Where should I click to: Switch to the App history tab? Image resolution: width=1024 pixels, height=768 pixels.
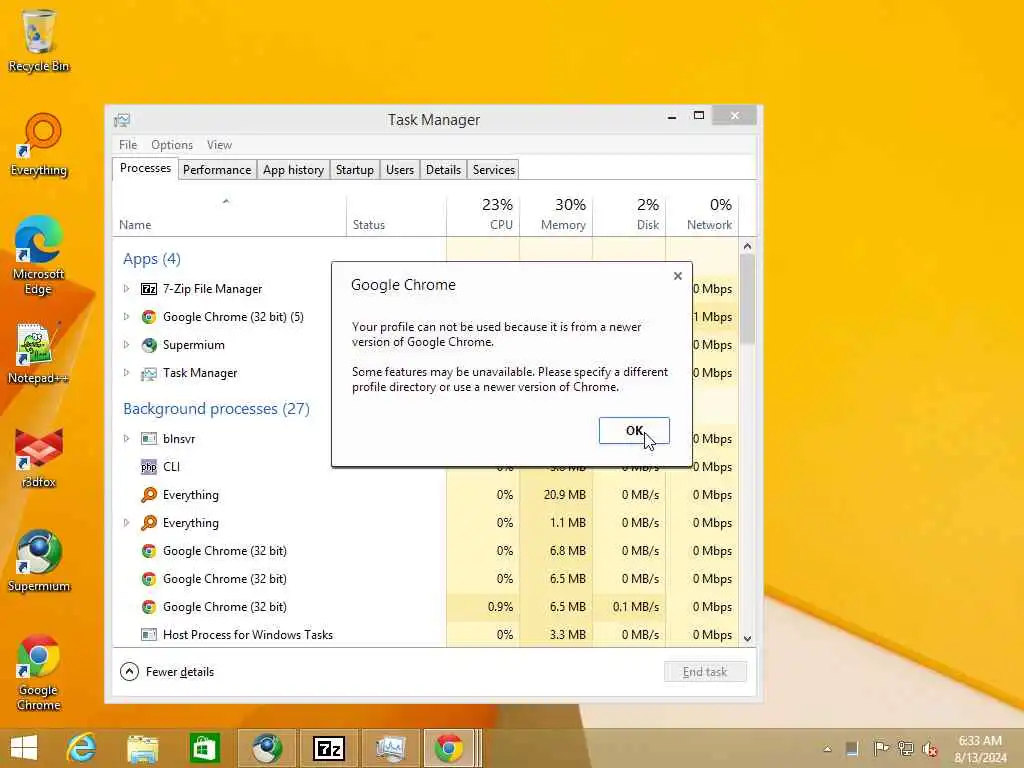[x=293, y=170]
